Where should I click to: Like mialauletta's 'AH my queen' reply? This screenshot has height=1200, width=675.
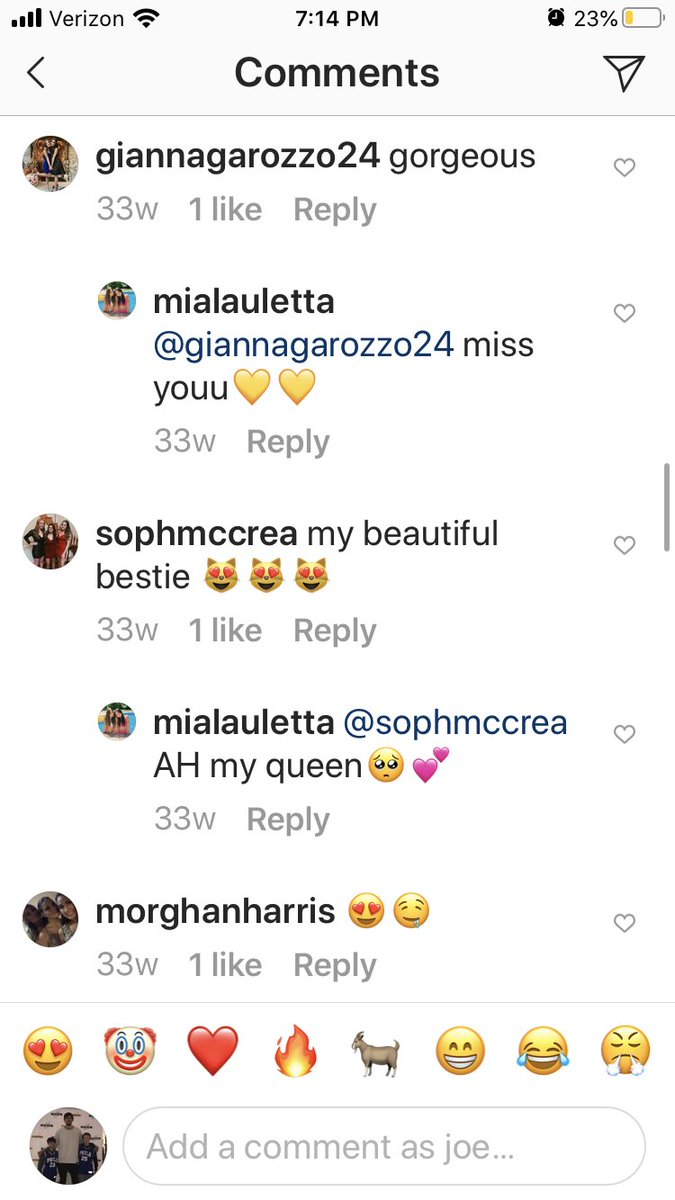pyautogui.click(x=624, y=735)
